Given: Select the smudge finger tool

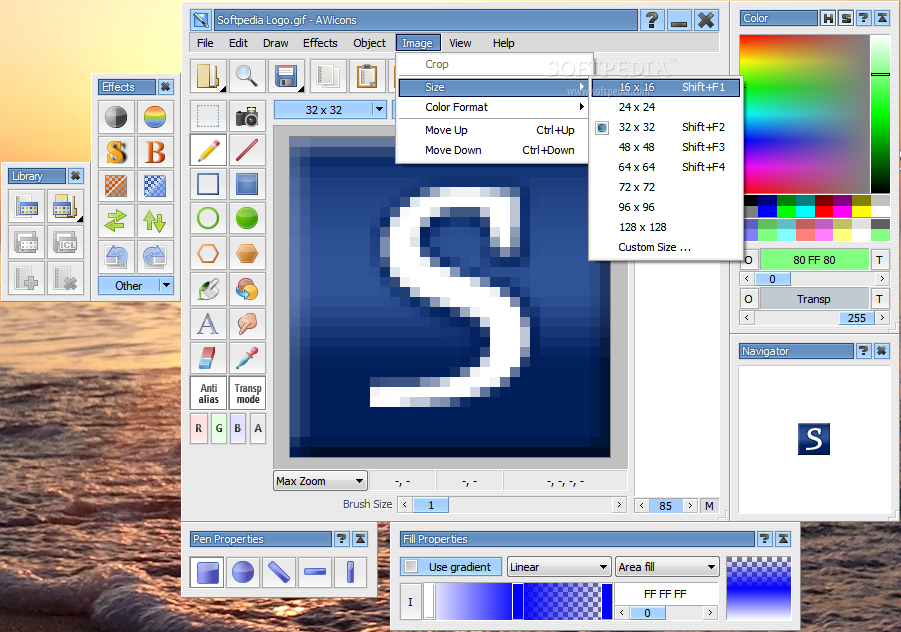Looking at the screenshot, I should click(x=247, y=324).
